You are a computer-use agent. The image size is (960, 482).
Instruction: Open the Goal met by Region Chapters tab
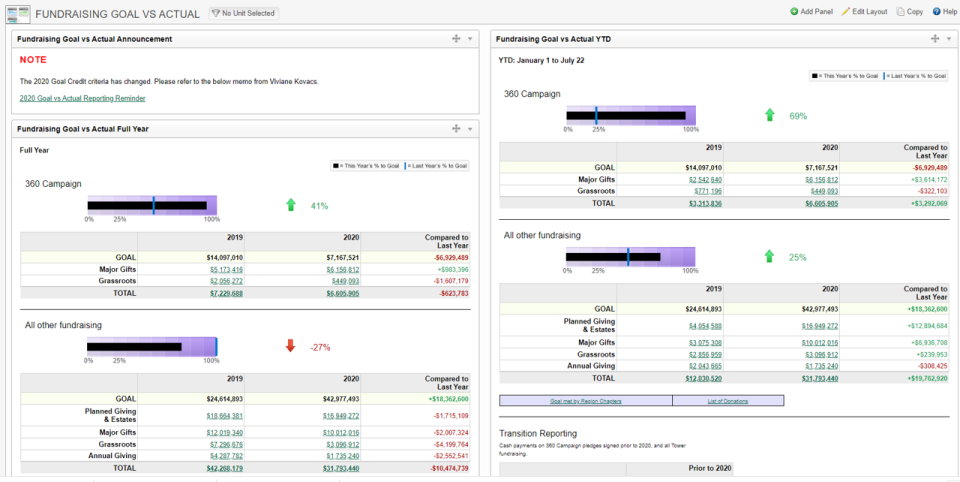[586, 401]
